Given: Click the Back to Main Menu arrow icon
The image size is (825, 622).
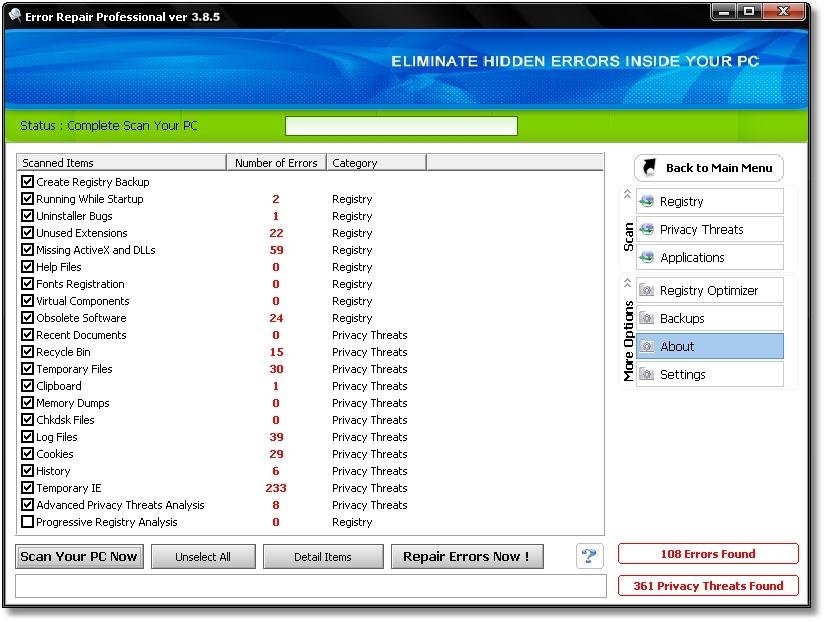Looking at the screenshot, I should click(649, 168).
